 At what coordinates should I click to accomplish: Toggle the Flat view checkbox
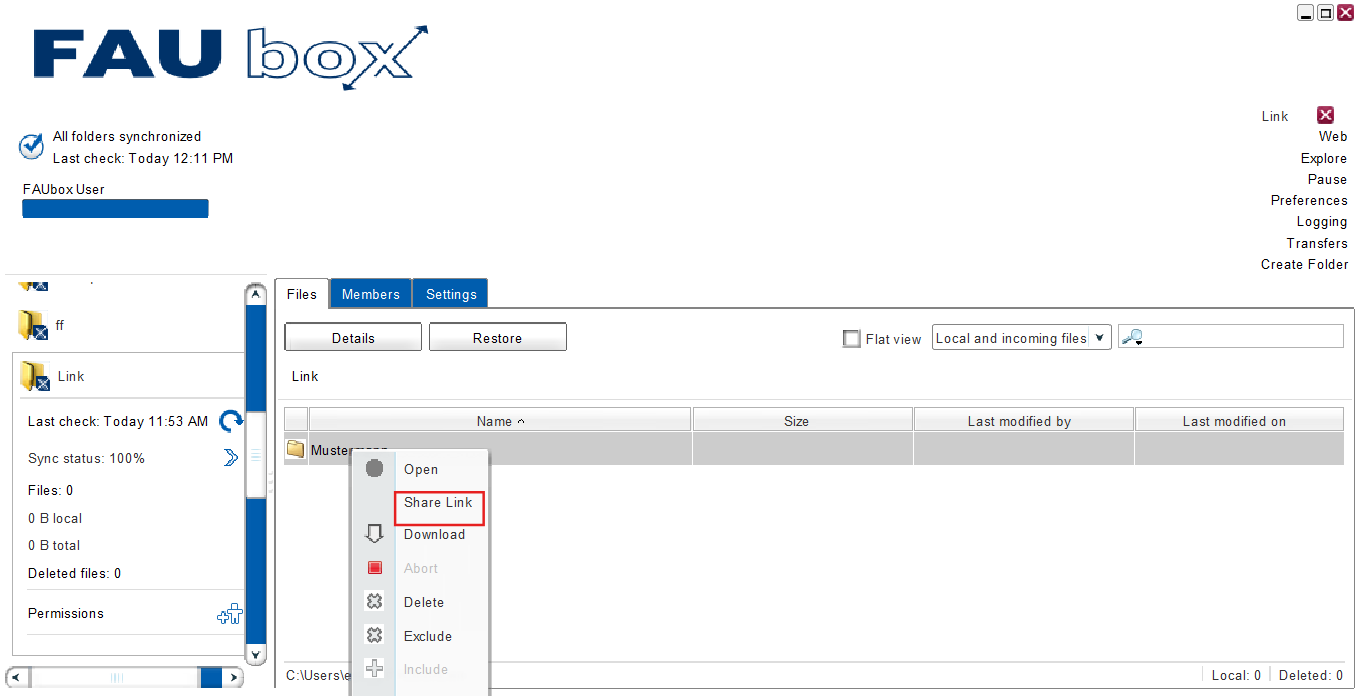[851, 339]
